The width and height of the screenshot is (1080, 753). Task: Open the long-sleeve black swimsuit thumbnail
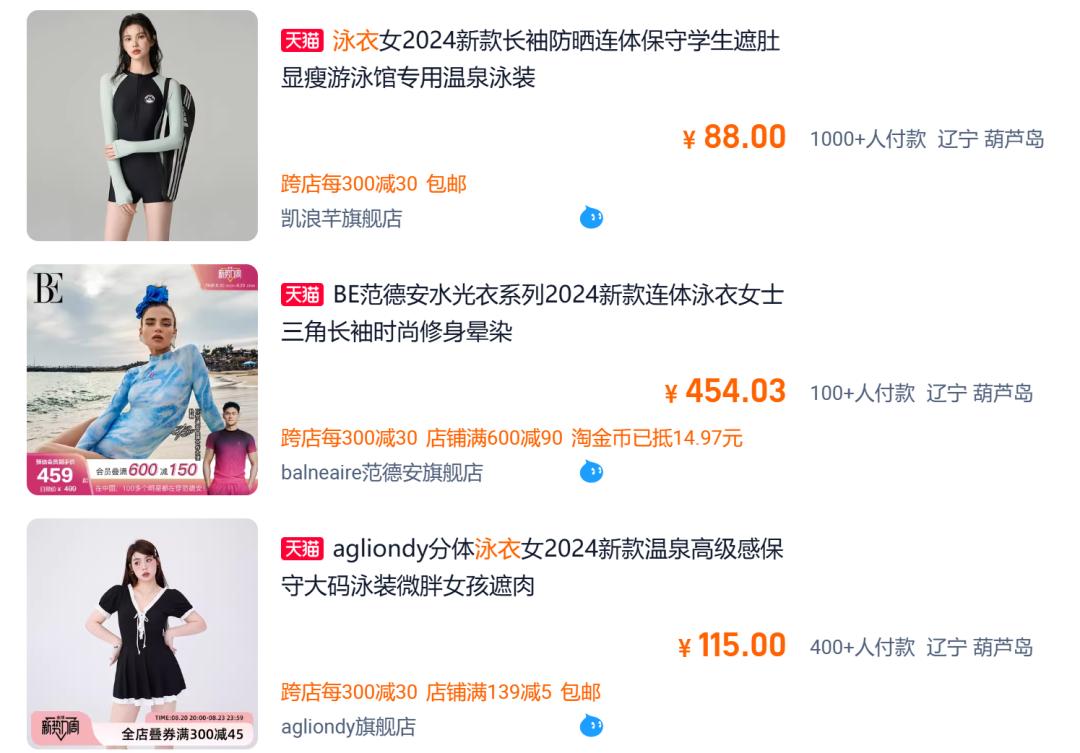point(142,125)
